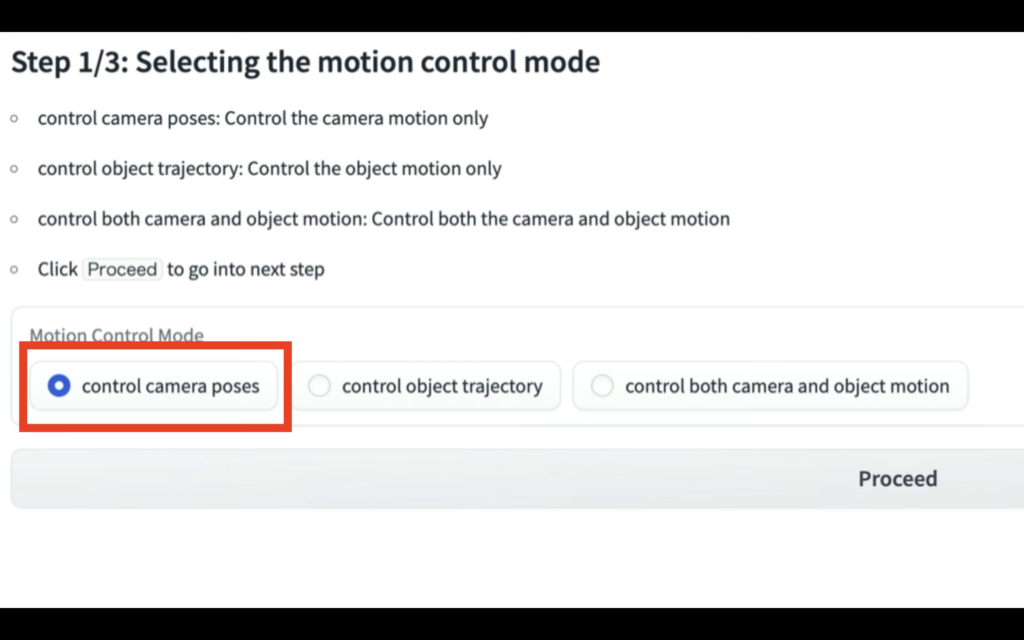The image size is (1024, 640).
Task: Click the Proceed button at the bottom
Action: pos(897,478)
